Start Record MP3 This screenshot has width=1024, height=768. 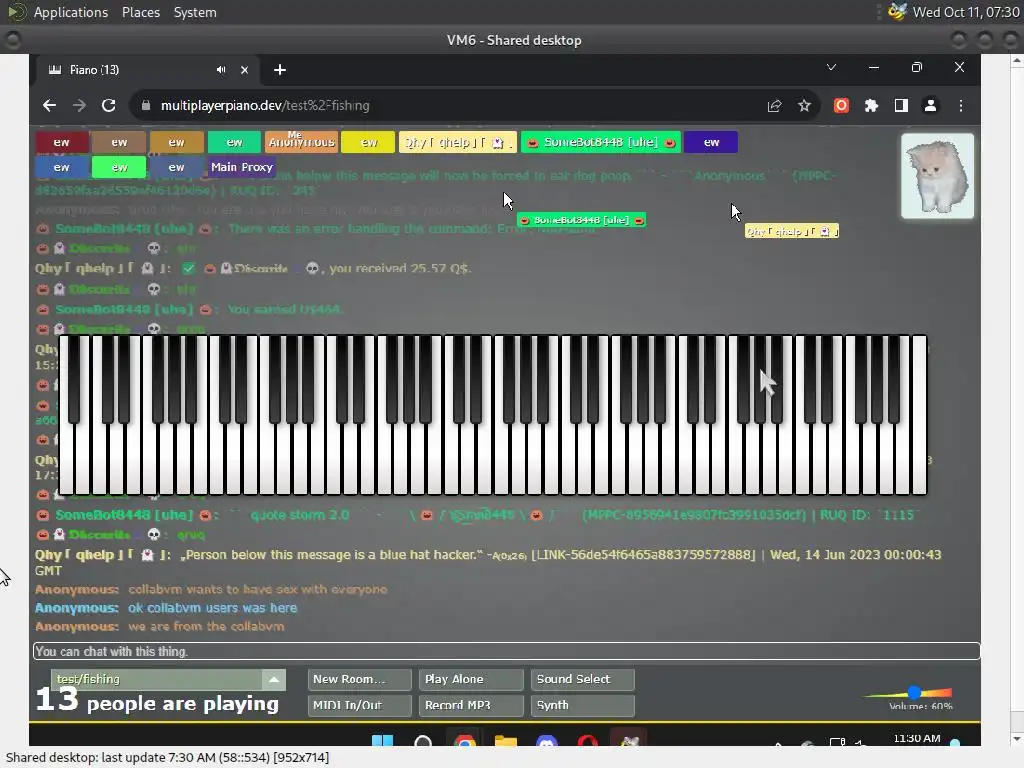[471, 705]
